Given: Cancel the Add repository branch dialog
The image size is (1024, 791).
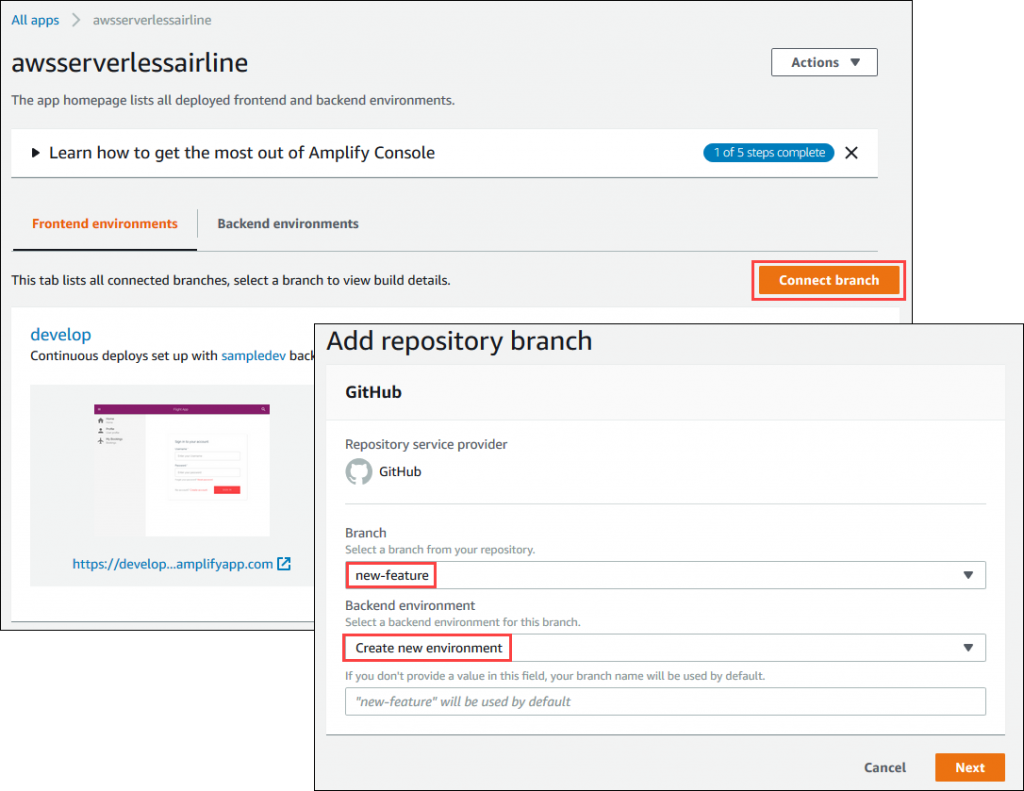Looking at the screenshot, I should (884, 767).
